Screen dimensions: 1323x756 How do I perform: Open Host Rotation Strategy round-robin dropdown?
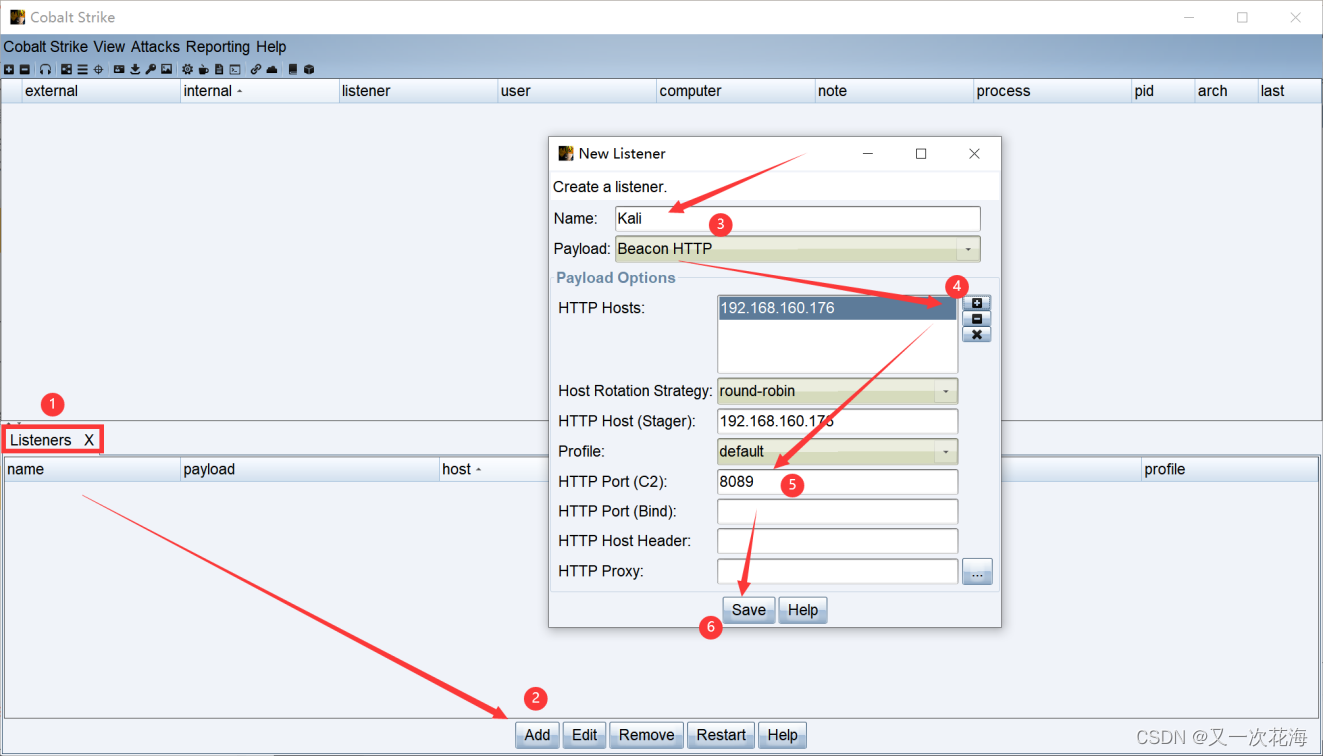[x=837, y=391]
